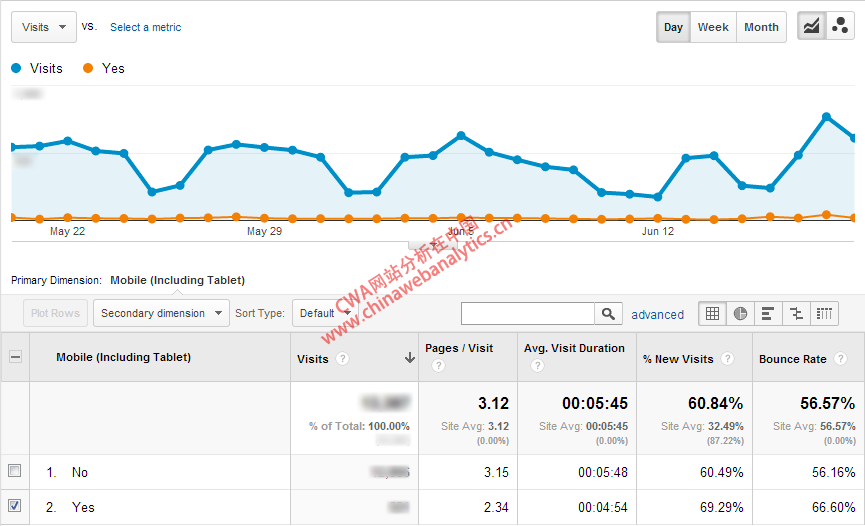The image size is (865, 526).
Task: Switch chart granularity to Week
Action: 713,27
